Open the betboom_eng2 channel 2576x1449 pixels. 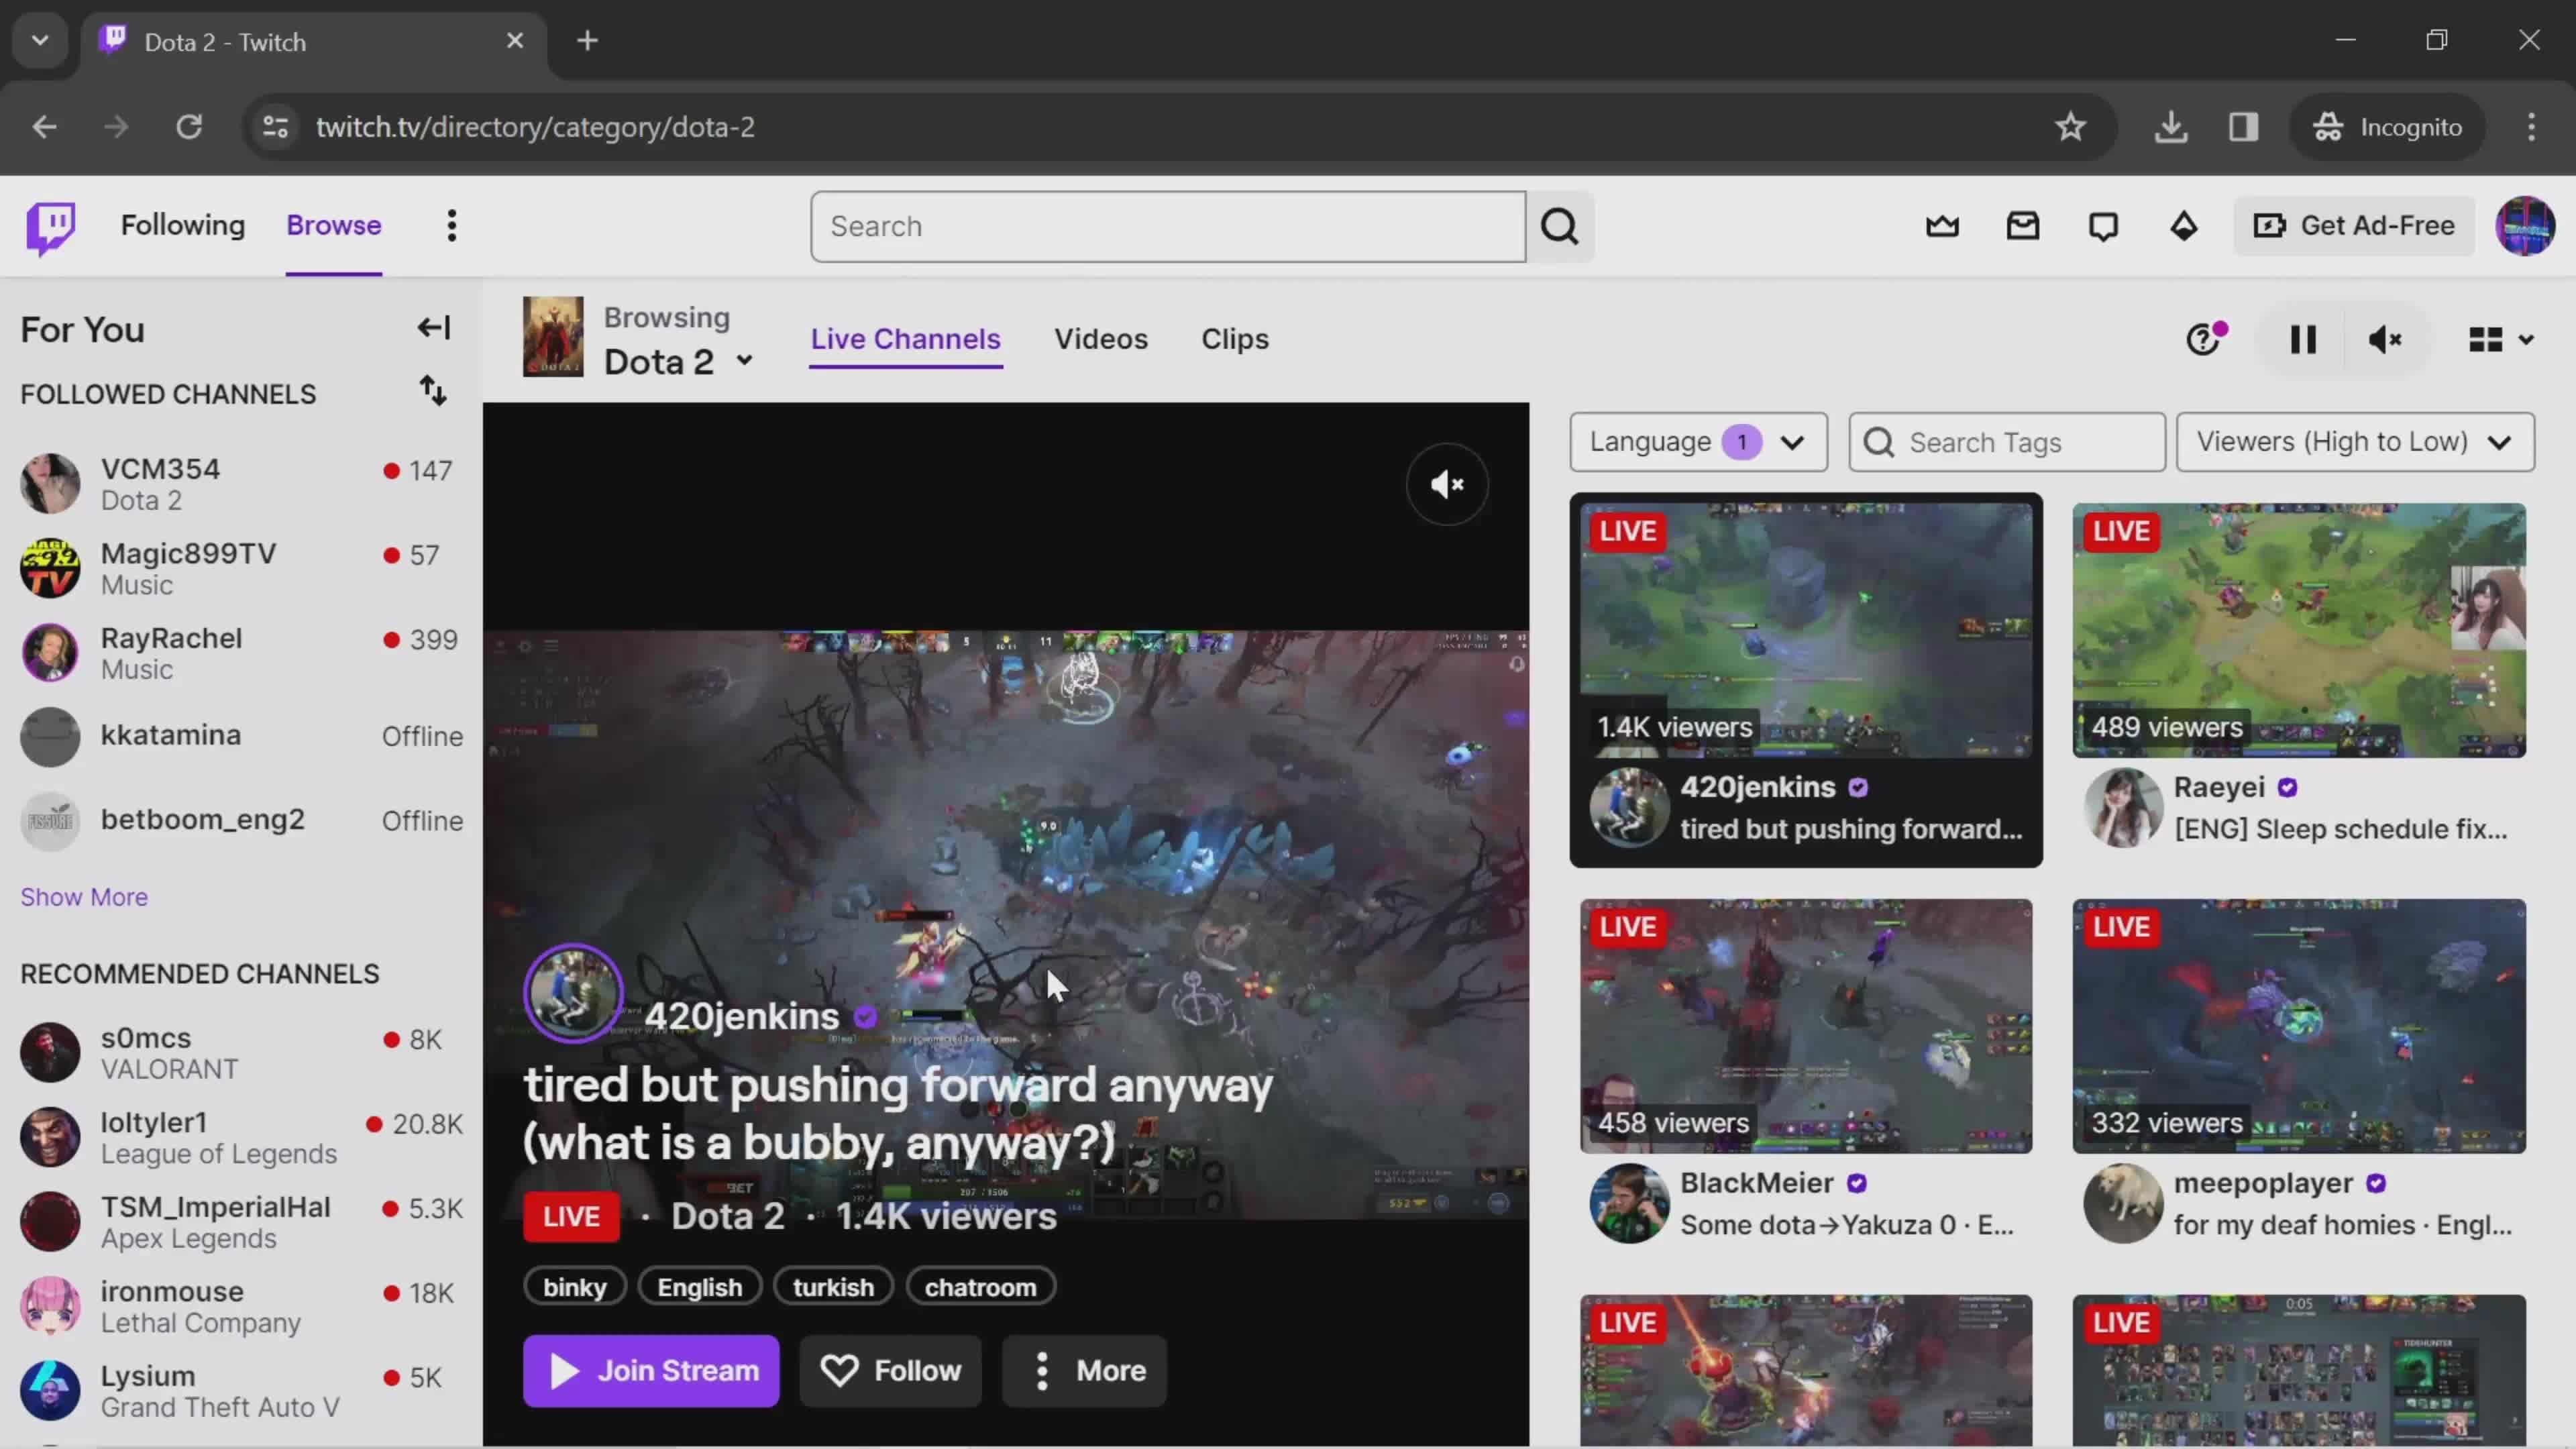(x=241, y=822)
